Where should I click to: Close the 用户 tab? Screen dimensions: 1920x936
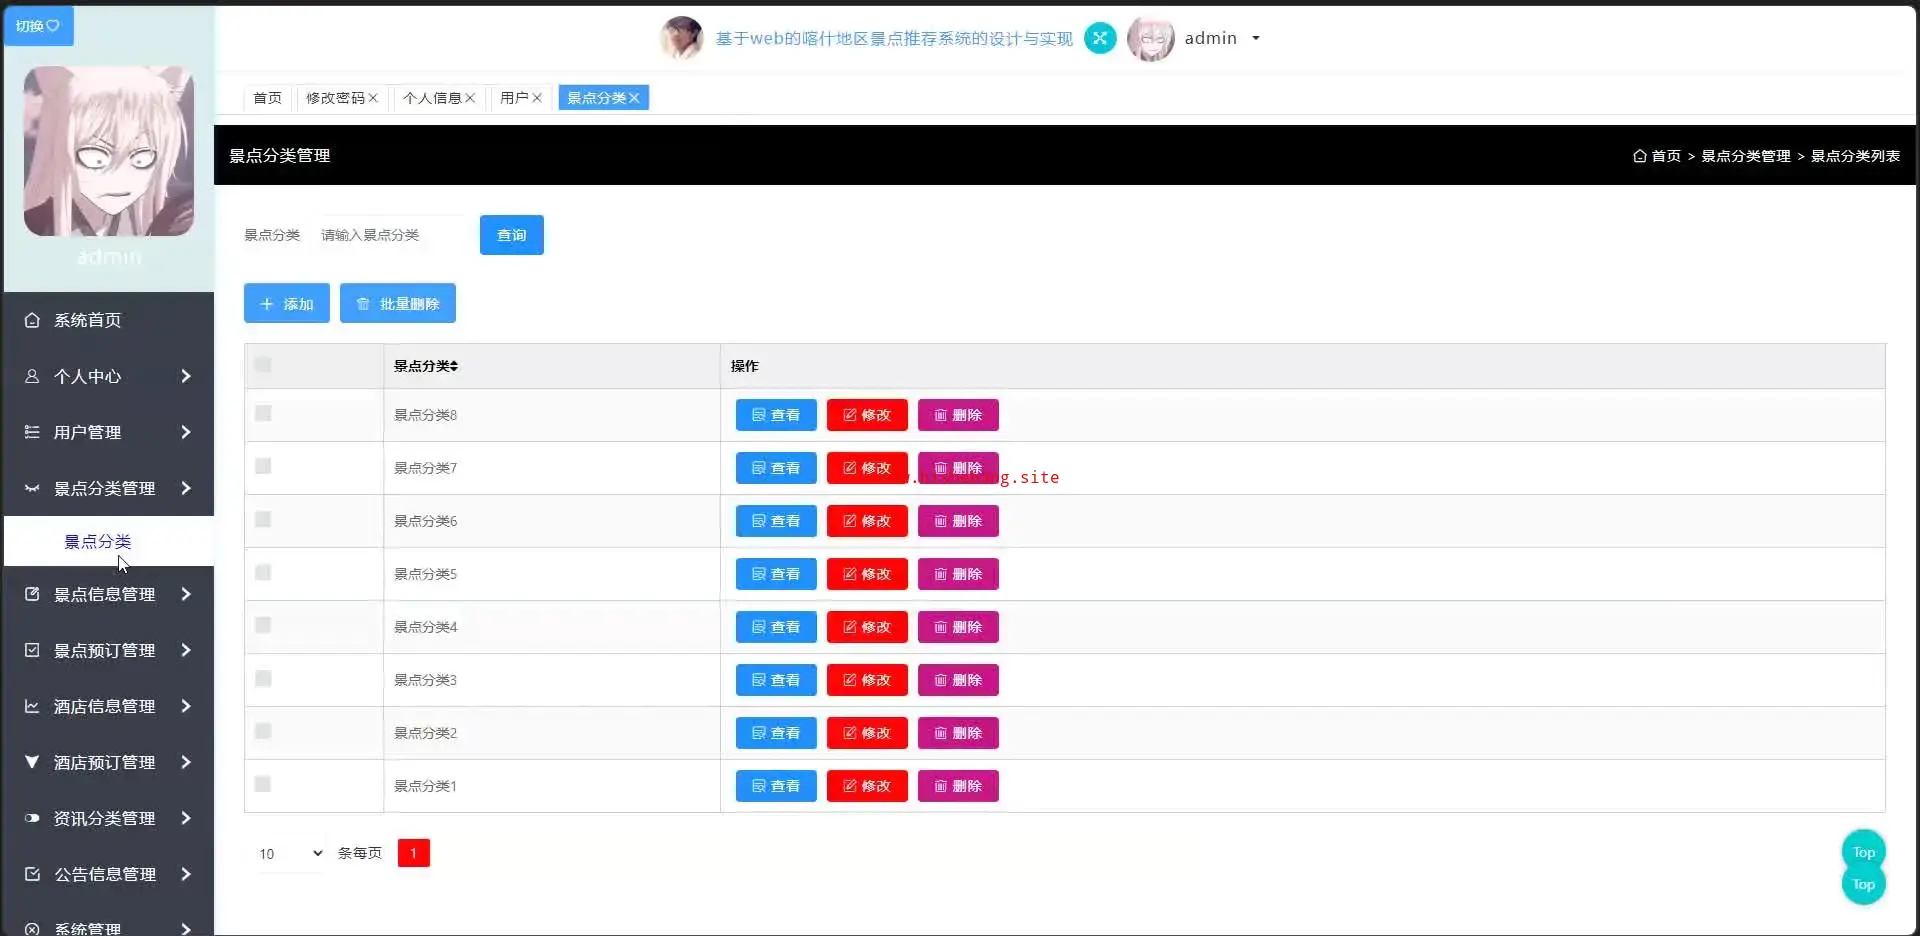(x=537, y=98)
